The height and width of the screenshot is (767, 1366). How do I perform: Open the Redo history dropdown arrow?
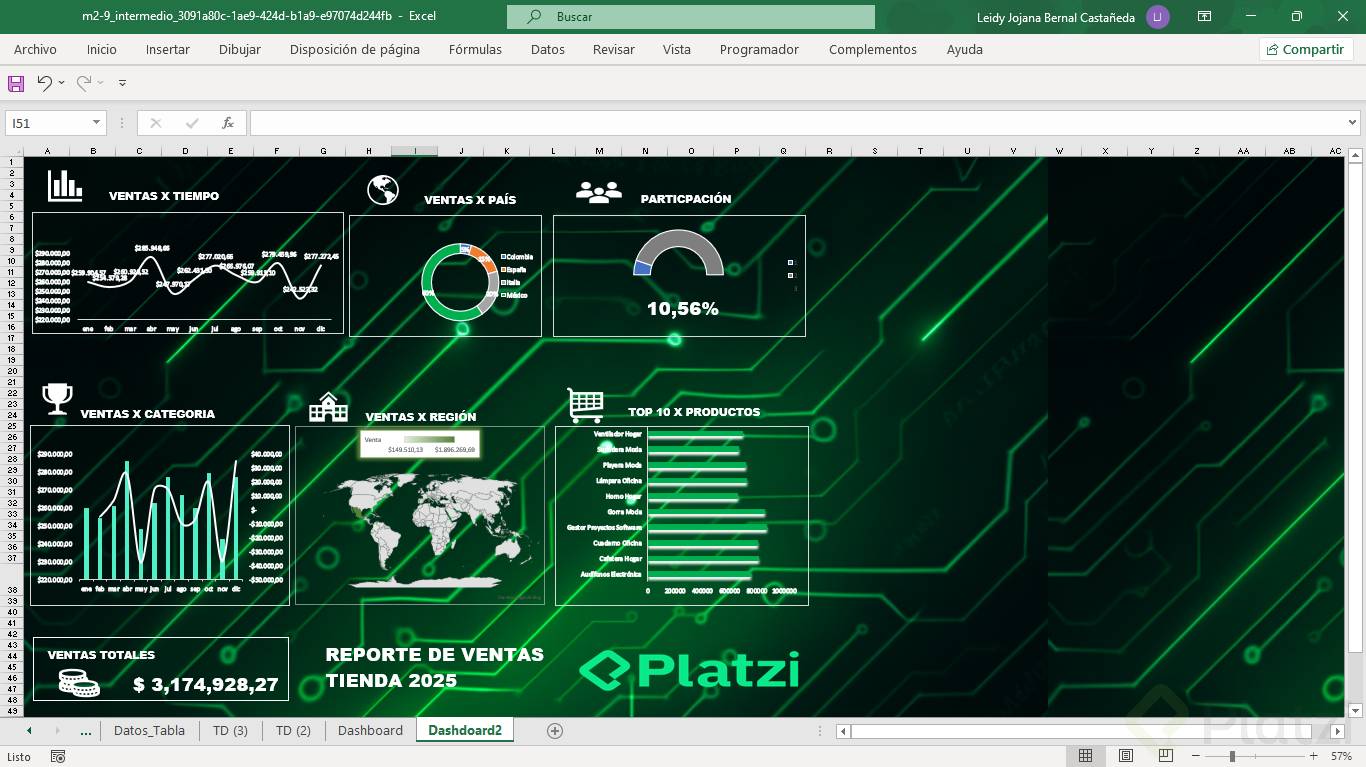click(101, 83)
